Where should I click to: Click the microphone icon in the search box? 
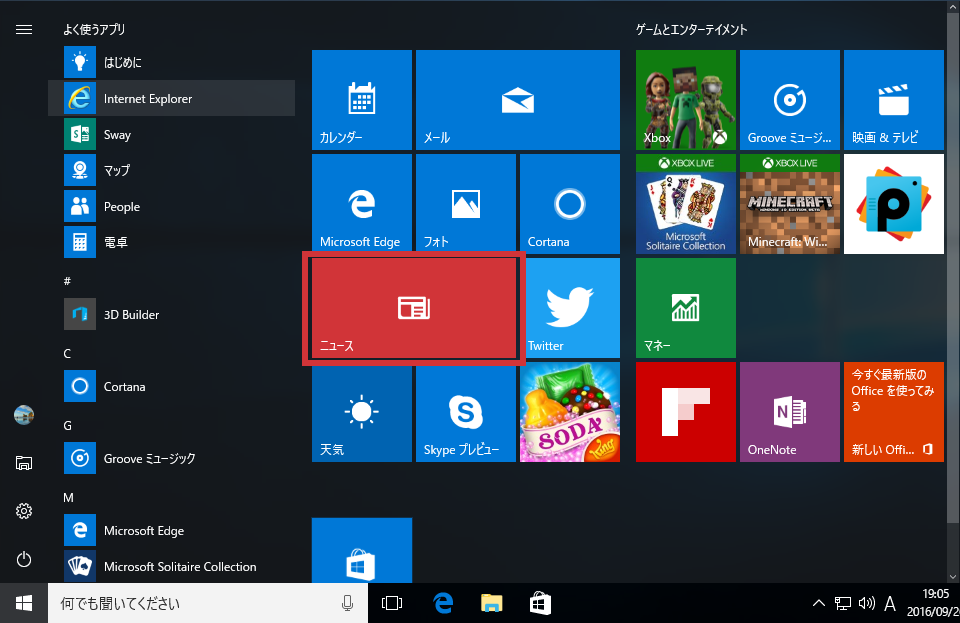[347, 603]
